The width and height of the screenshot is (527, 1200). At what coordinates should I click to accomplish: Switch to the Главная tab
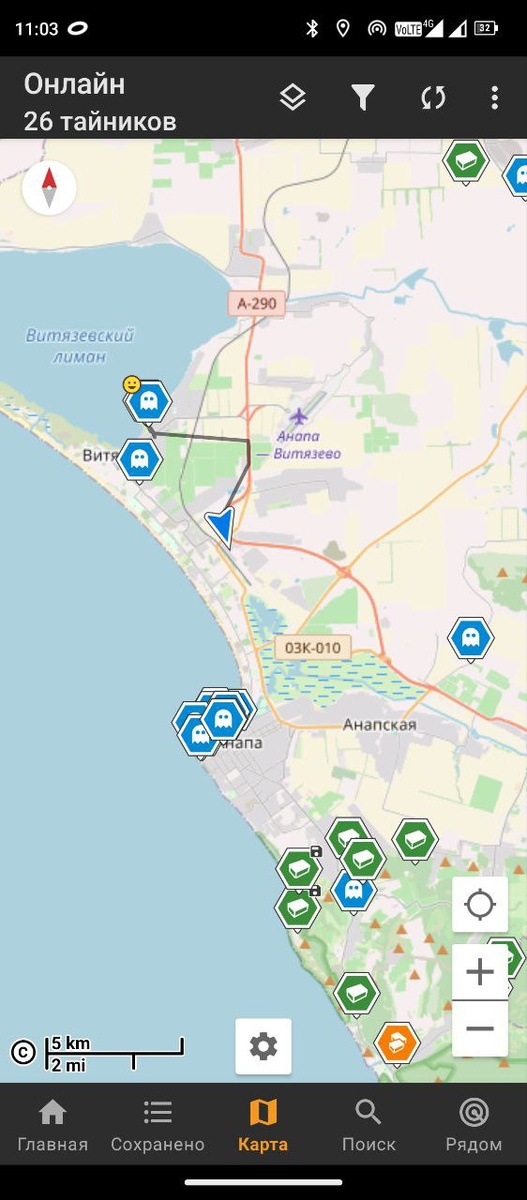point(52,1126)
